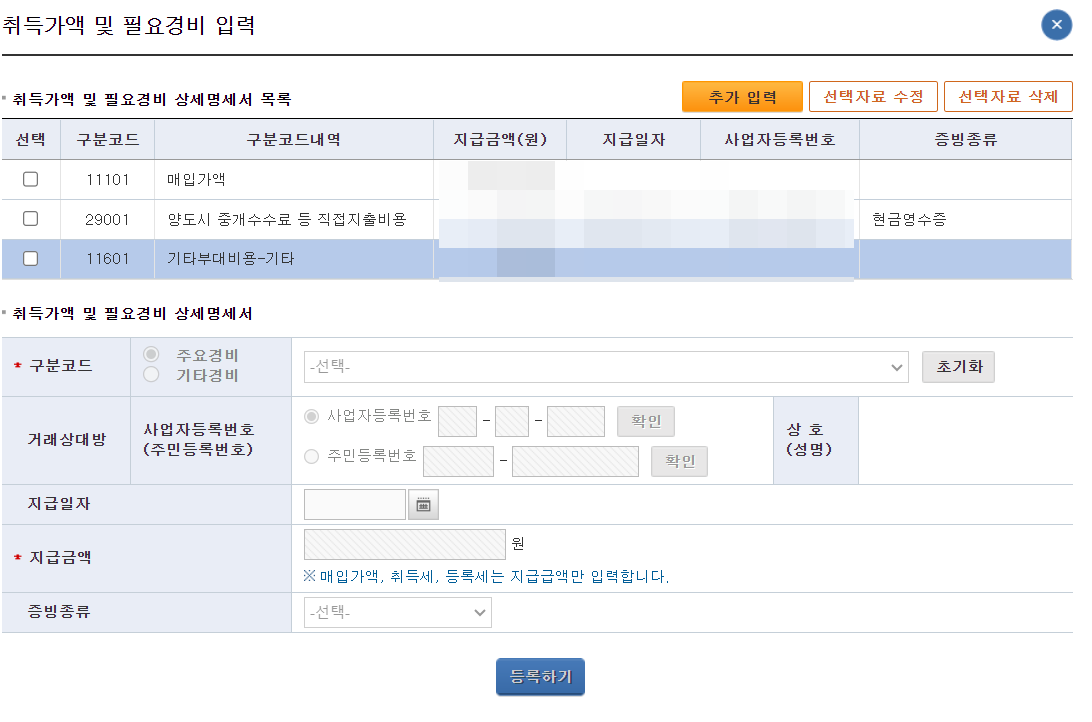This screenshot has height=722, width=1092.
Task: Select the 사업자등록번호 radio option
Action: pyautogui.click(x=311, y=417)
